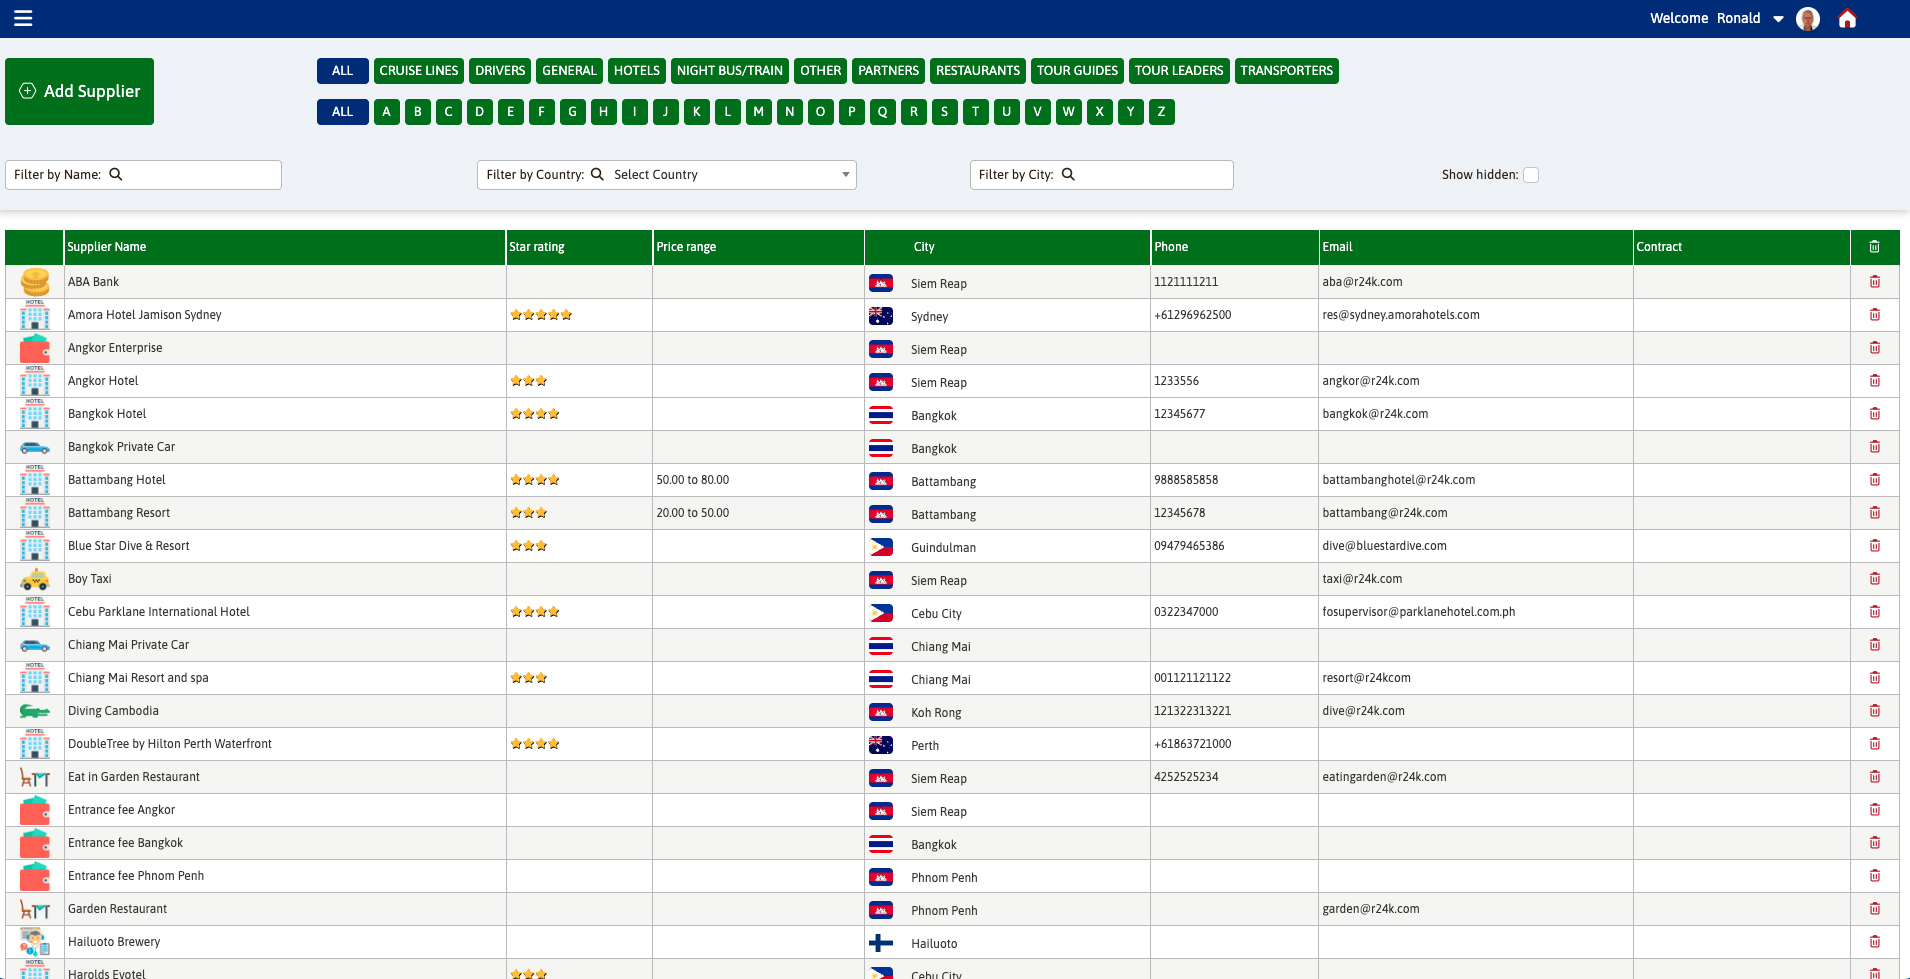This screenshot has height=979, width=1910.
Task: Click the home icon in the top bar
Action: 1847,18
